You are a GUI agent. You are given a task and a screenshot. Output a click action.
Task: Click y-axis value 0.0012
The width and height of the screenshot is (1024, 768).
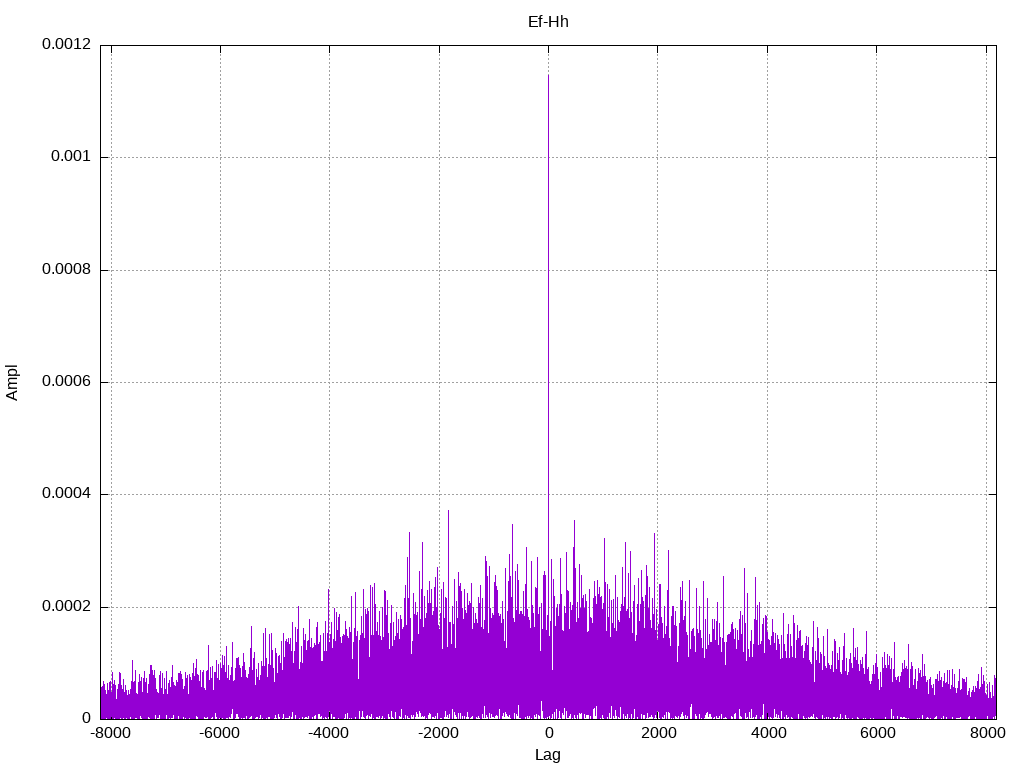[x=66, y=44]
